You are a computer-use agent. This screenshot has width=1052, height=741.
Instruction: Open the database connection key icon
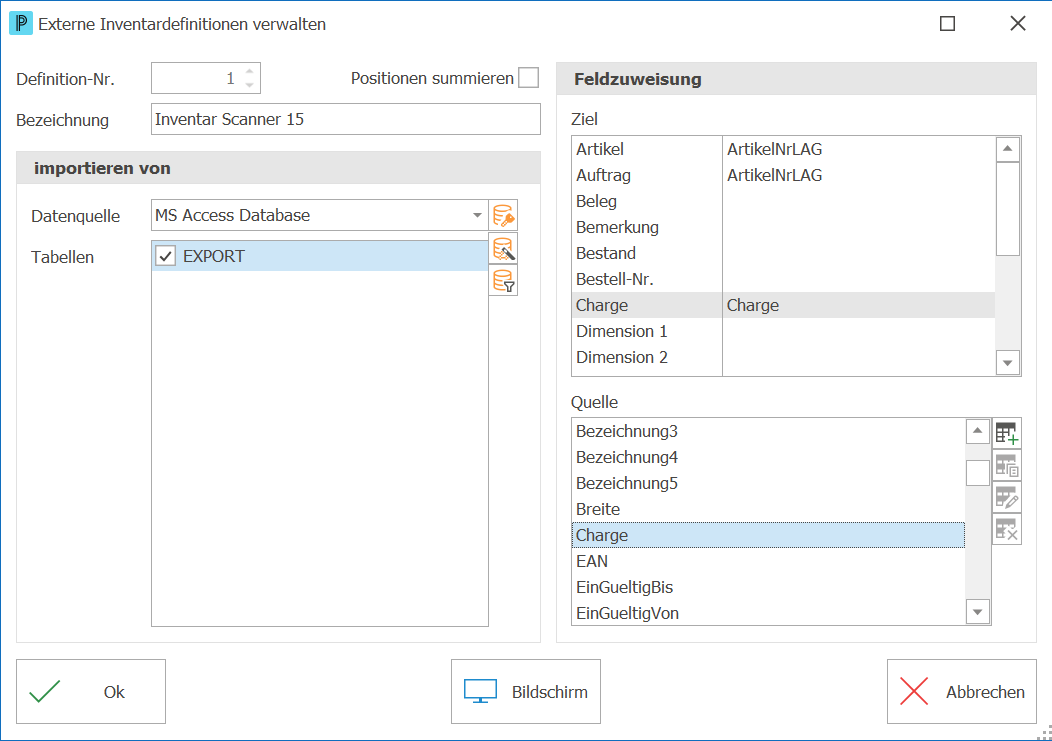click(503, 215)
